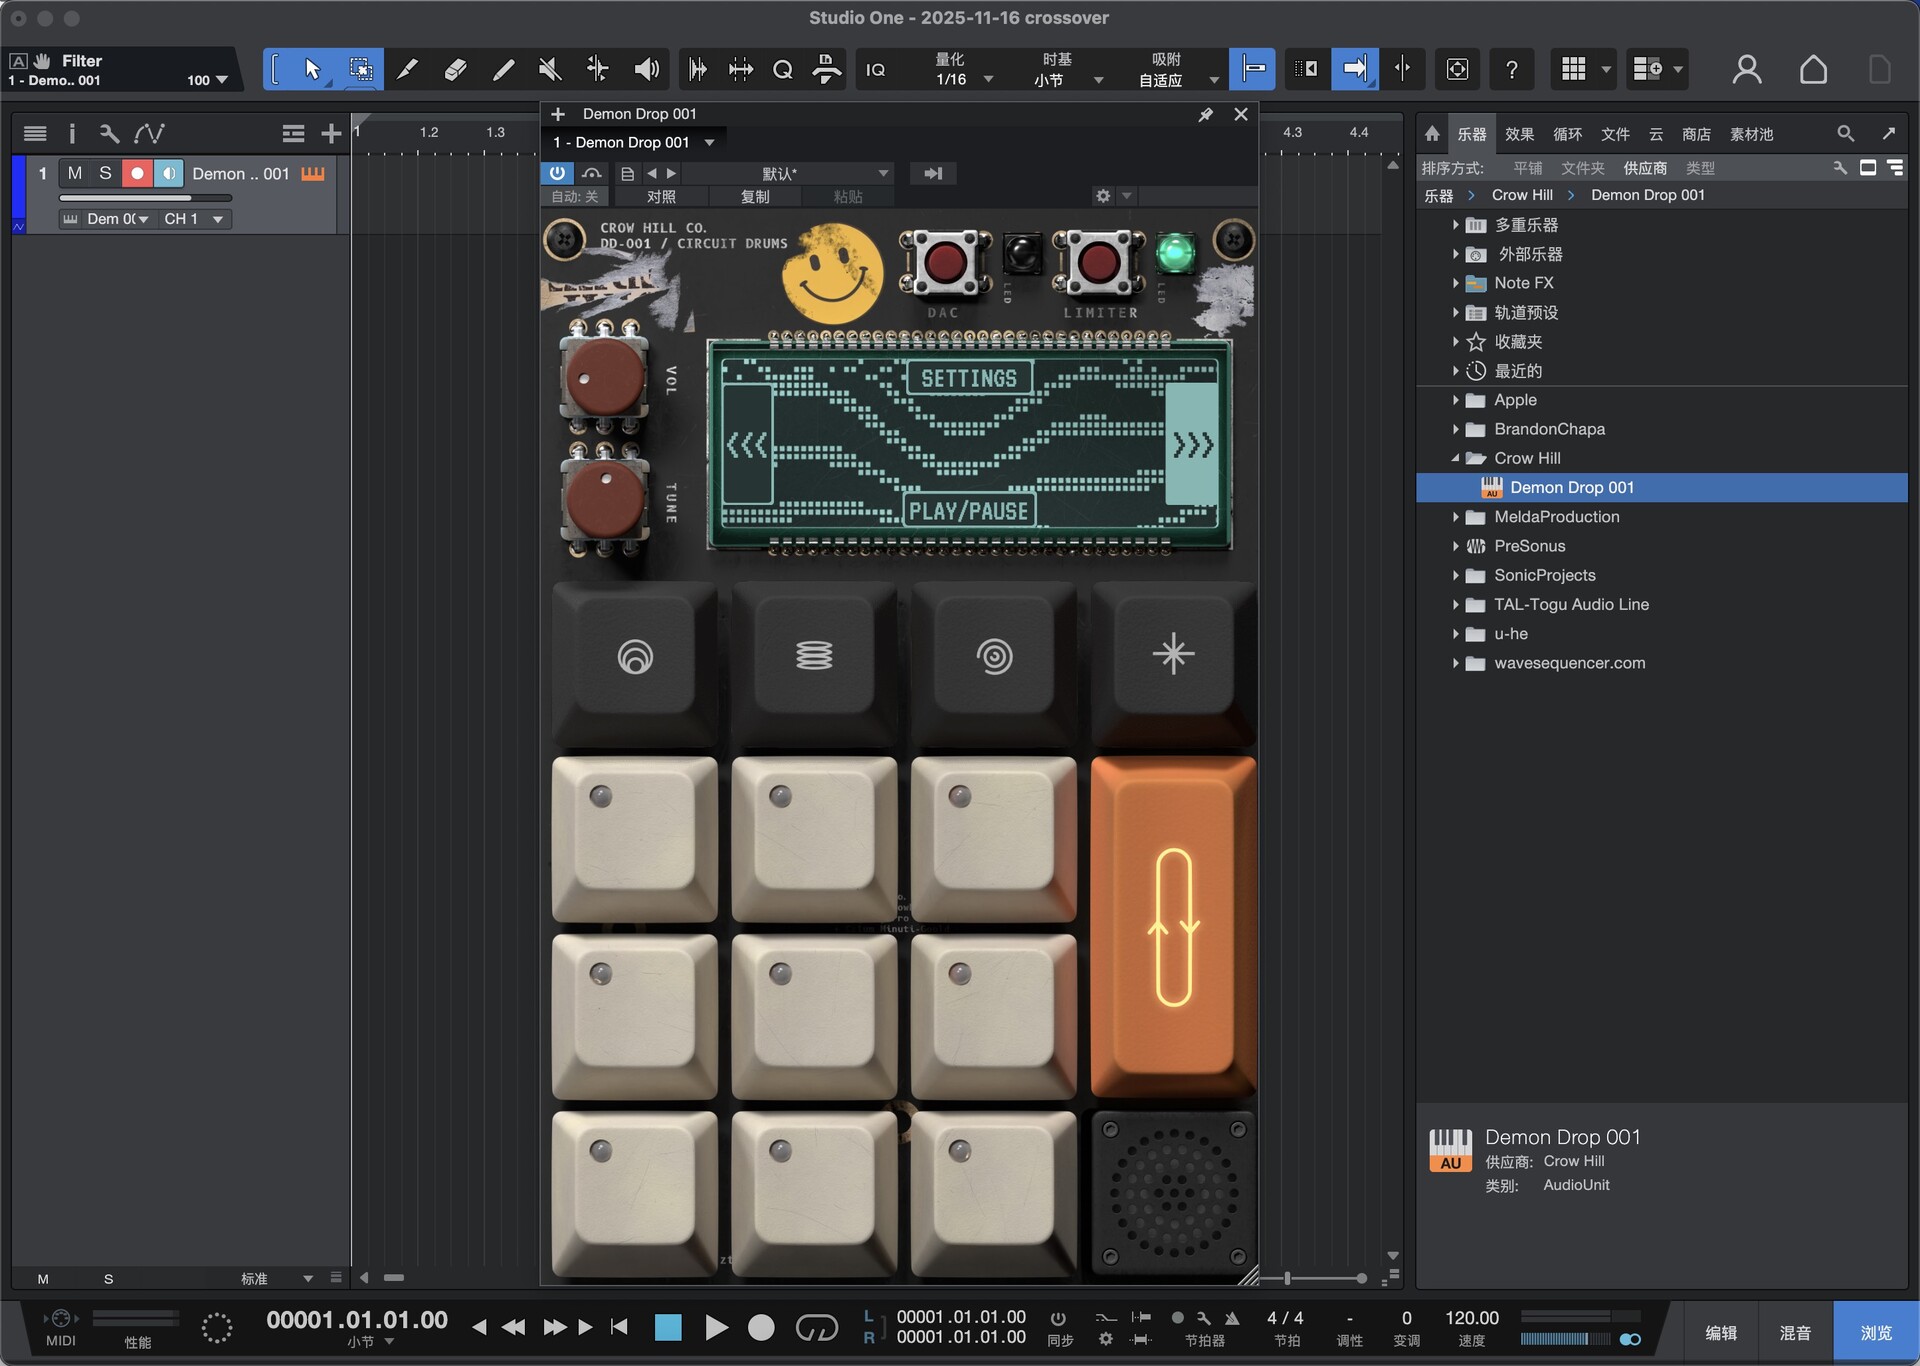Mute track 1 with M button
Viewport: 1920px width, 1366px height.
click(x=75, y=173)
